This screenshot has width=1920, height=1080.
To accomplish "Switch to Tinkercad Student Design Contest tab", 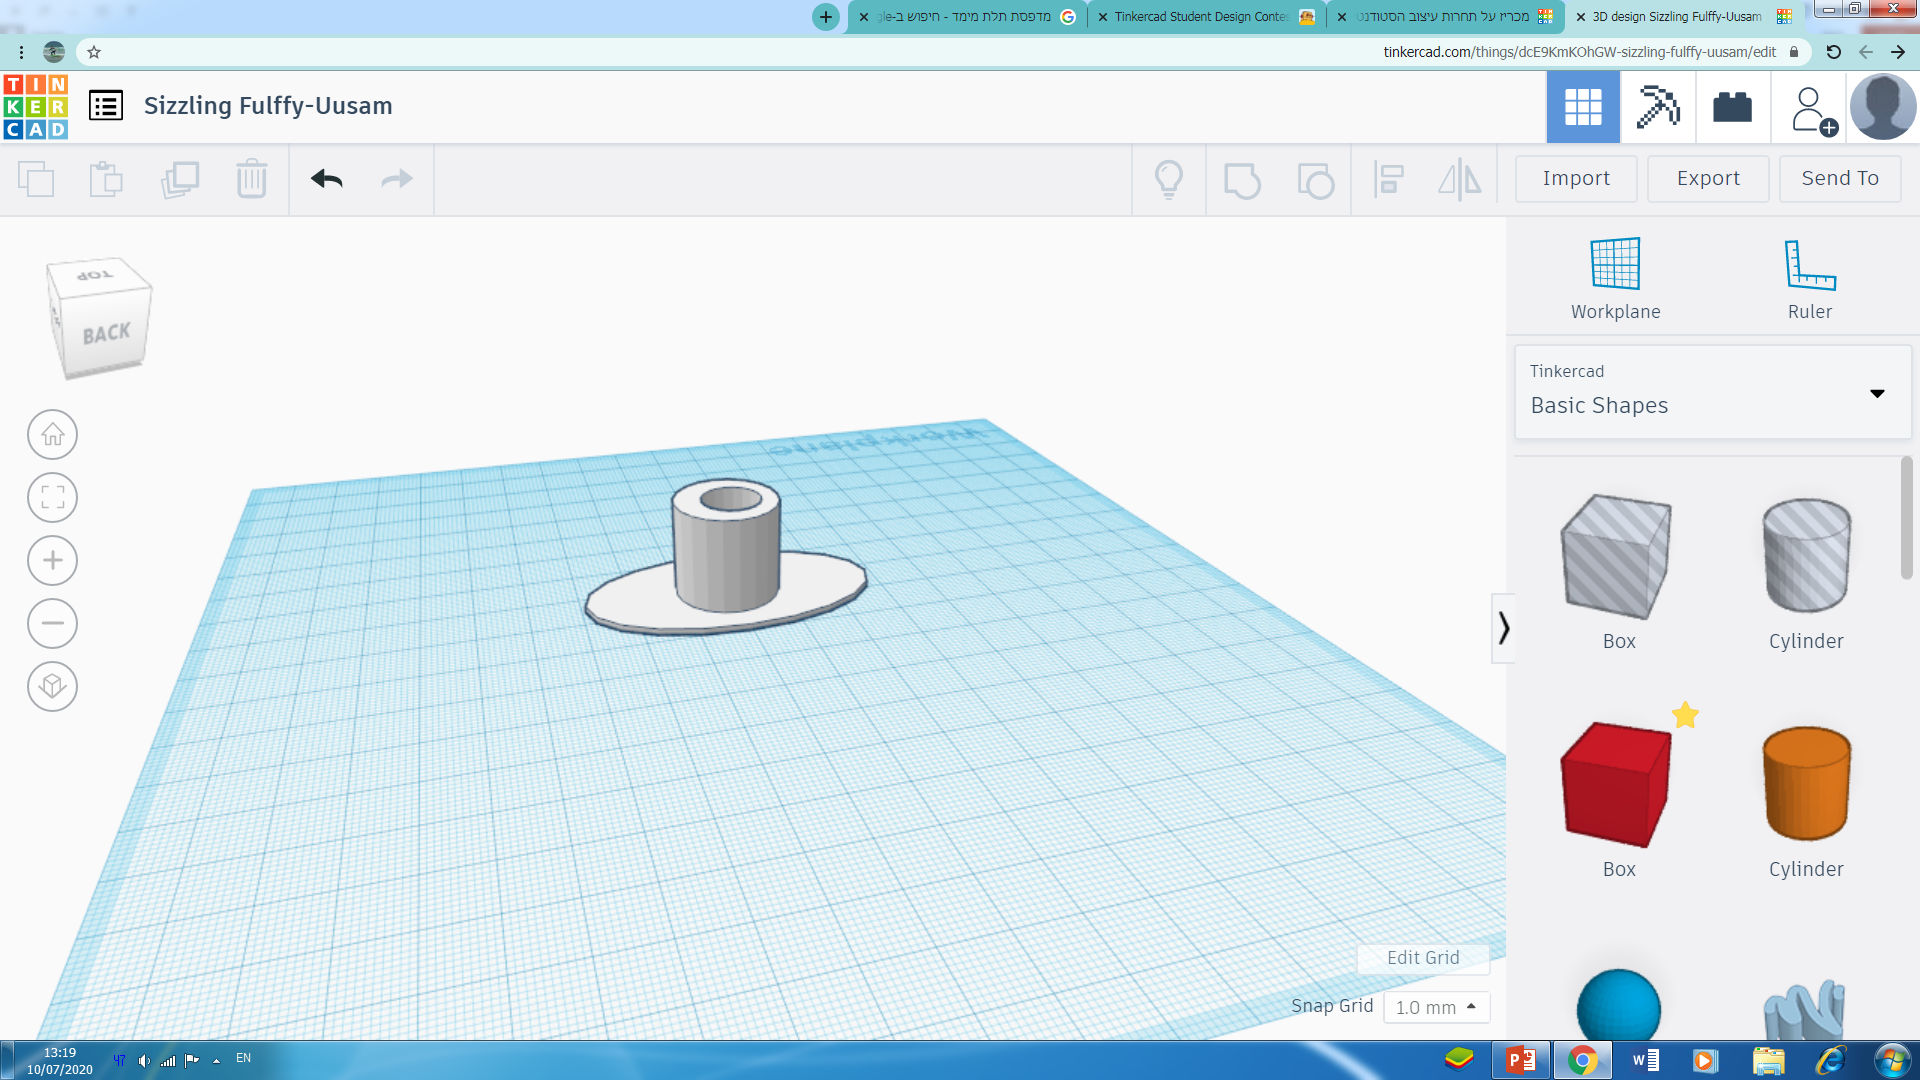I will click(x=1201, y=17).
